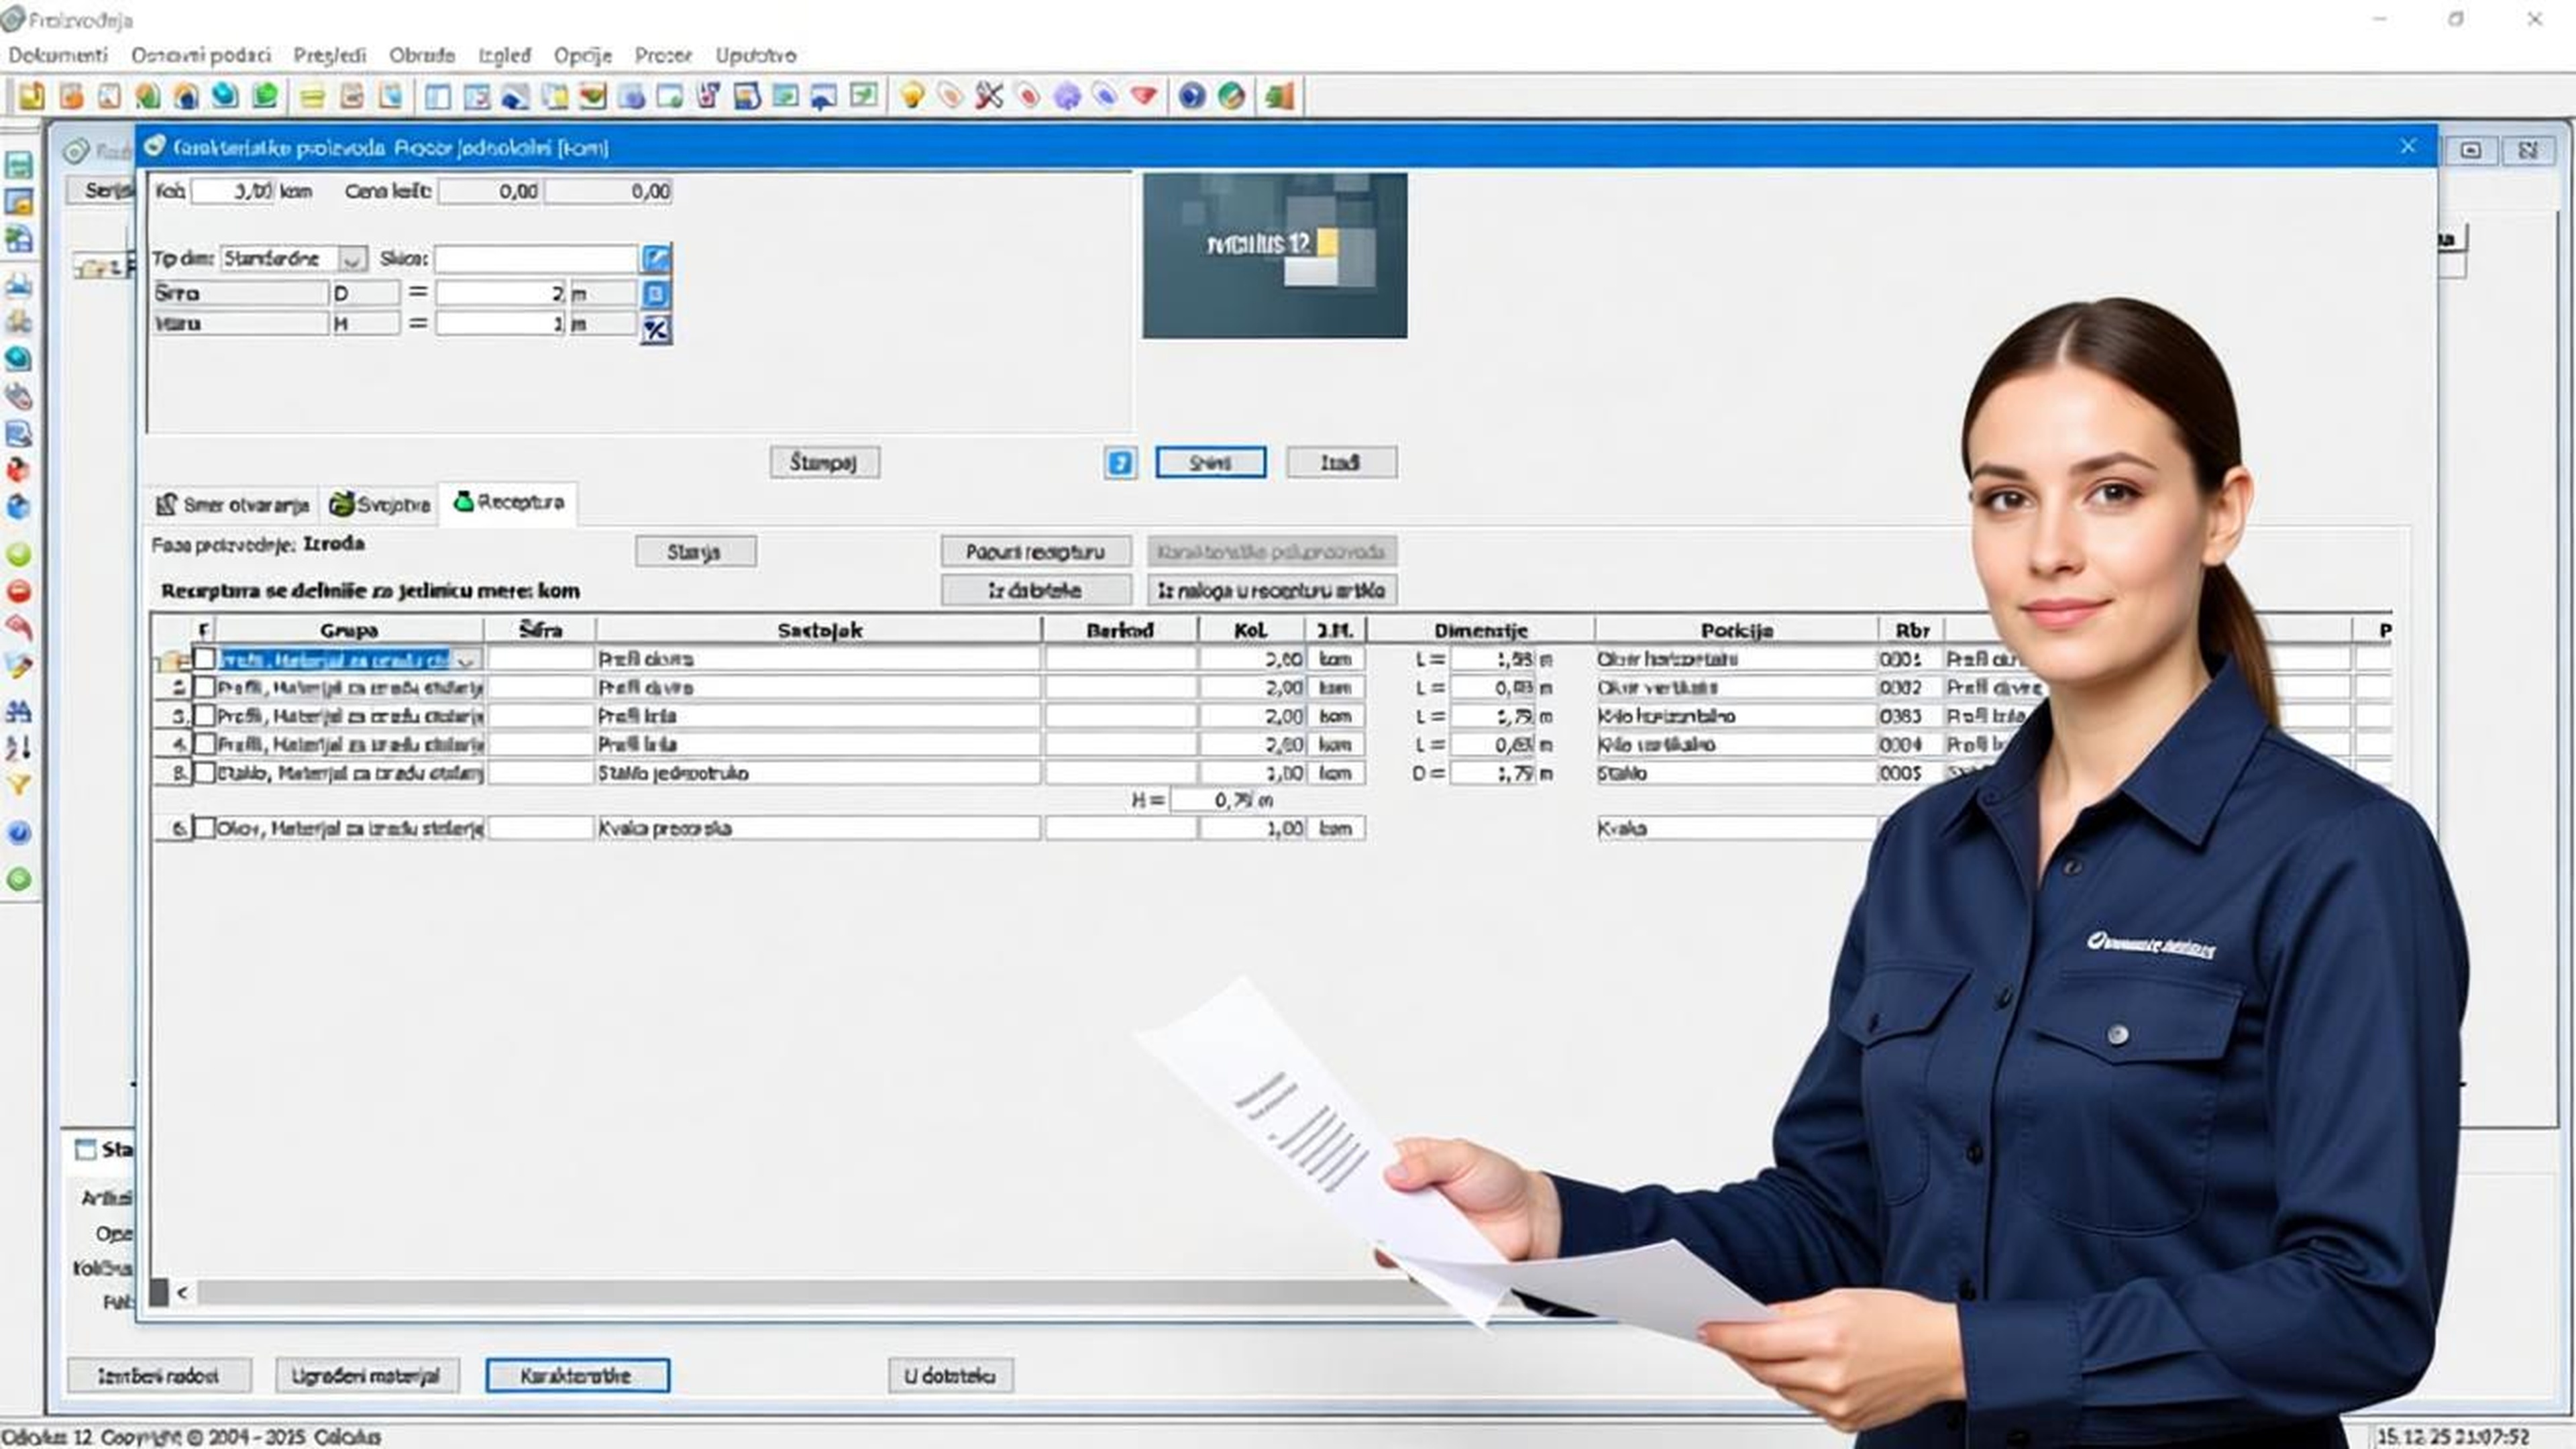2576x1449 pixels.
Task: Click the blue help icon beside Snimi
Action: (x=1120, y=463)
